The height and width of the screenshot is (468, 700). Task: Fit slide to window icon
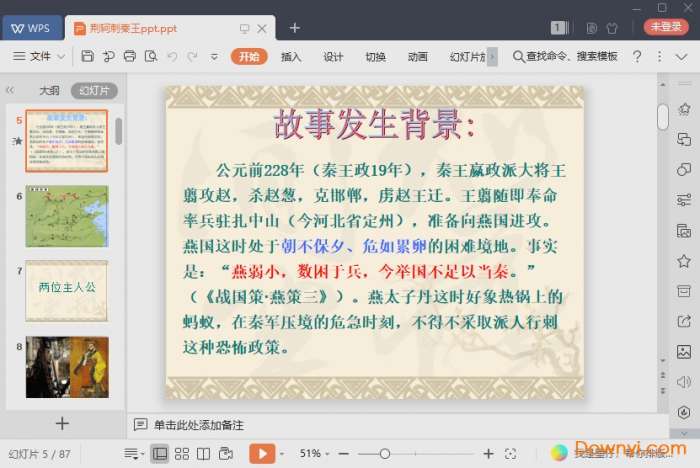pos(510,454)
